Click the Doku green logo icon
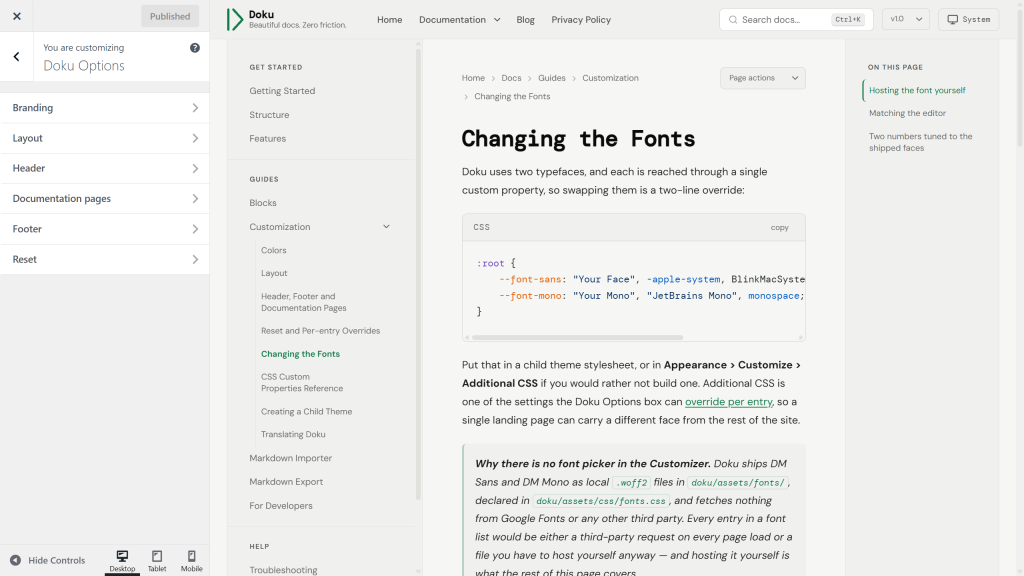The image size is (1024, 576). [234, 20]
